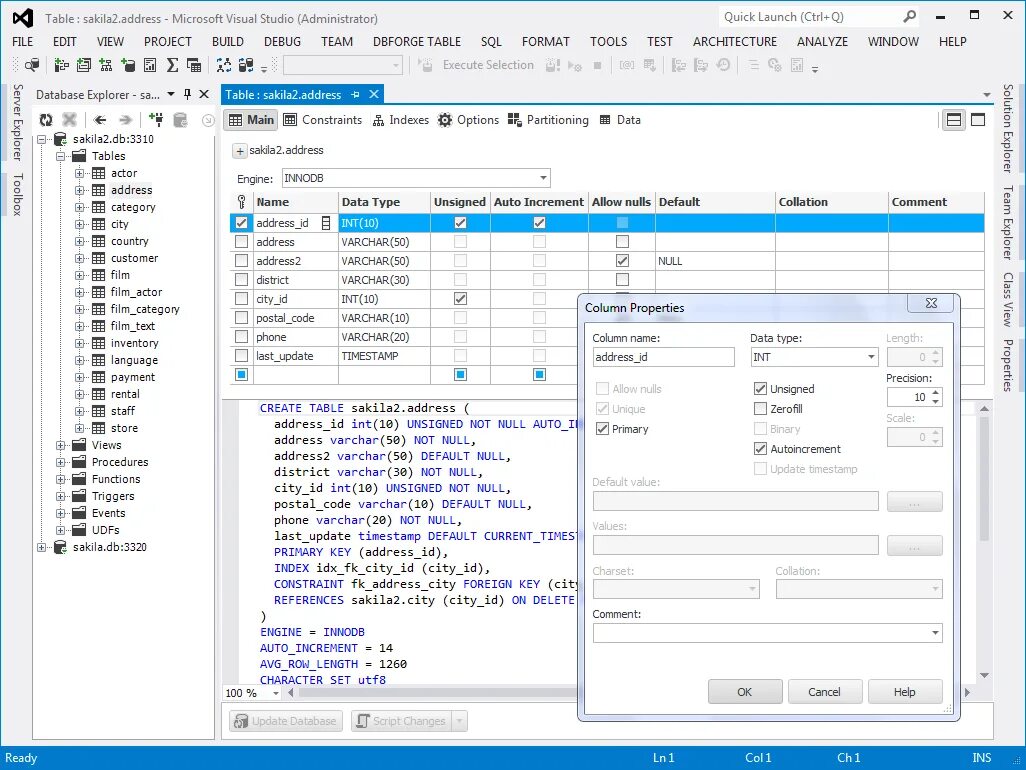This screenshot has width=1026, height=770.
Task: Switch to the Data tab
Action: tap(620, 120)
